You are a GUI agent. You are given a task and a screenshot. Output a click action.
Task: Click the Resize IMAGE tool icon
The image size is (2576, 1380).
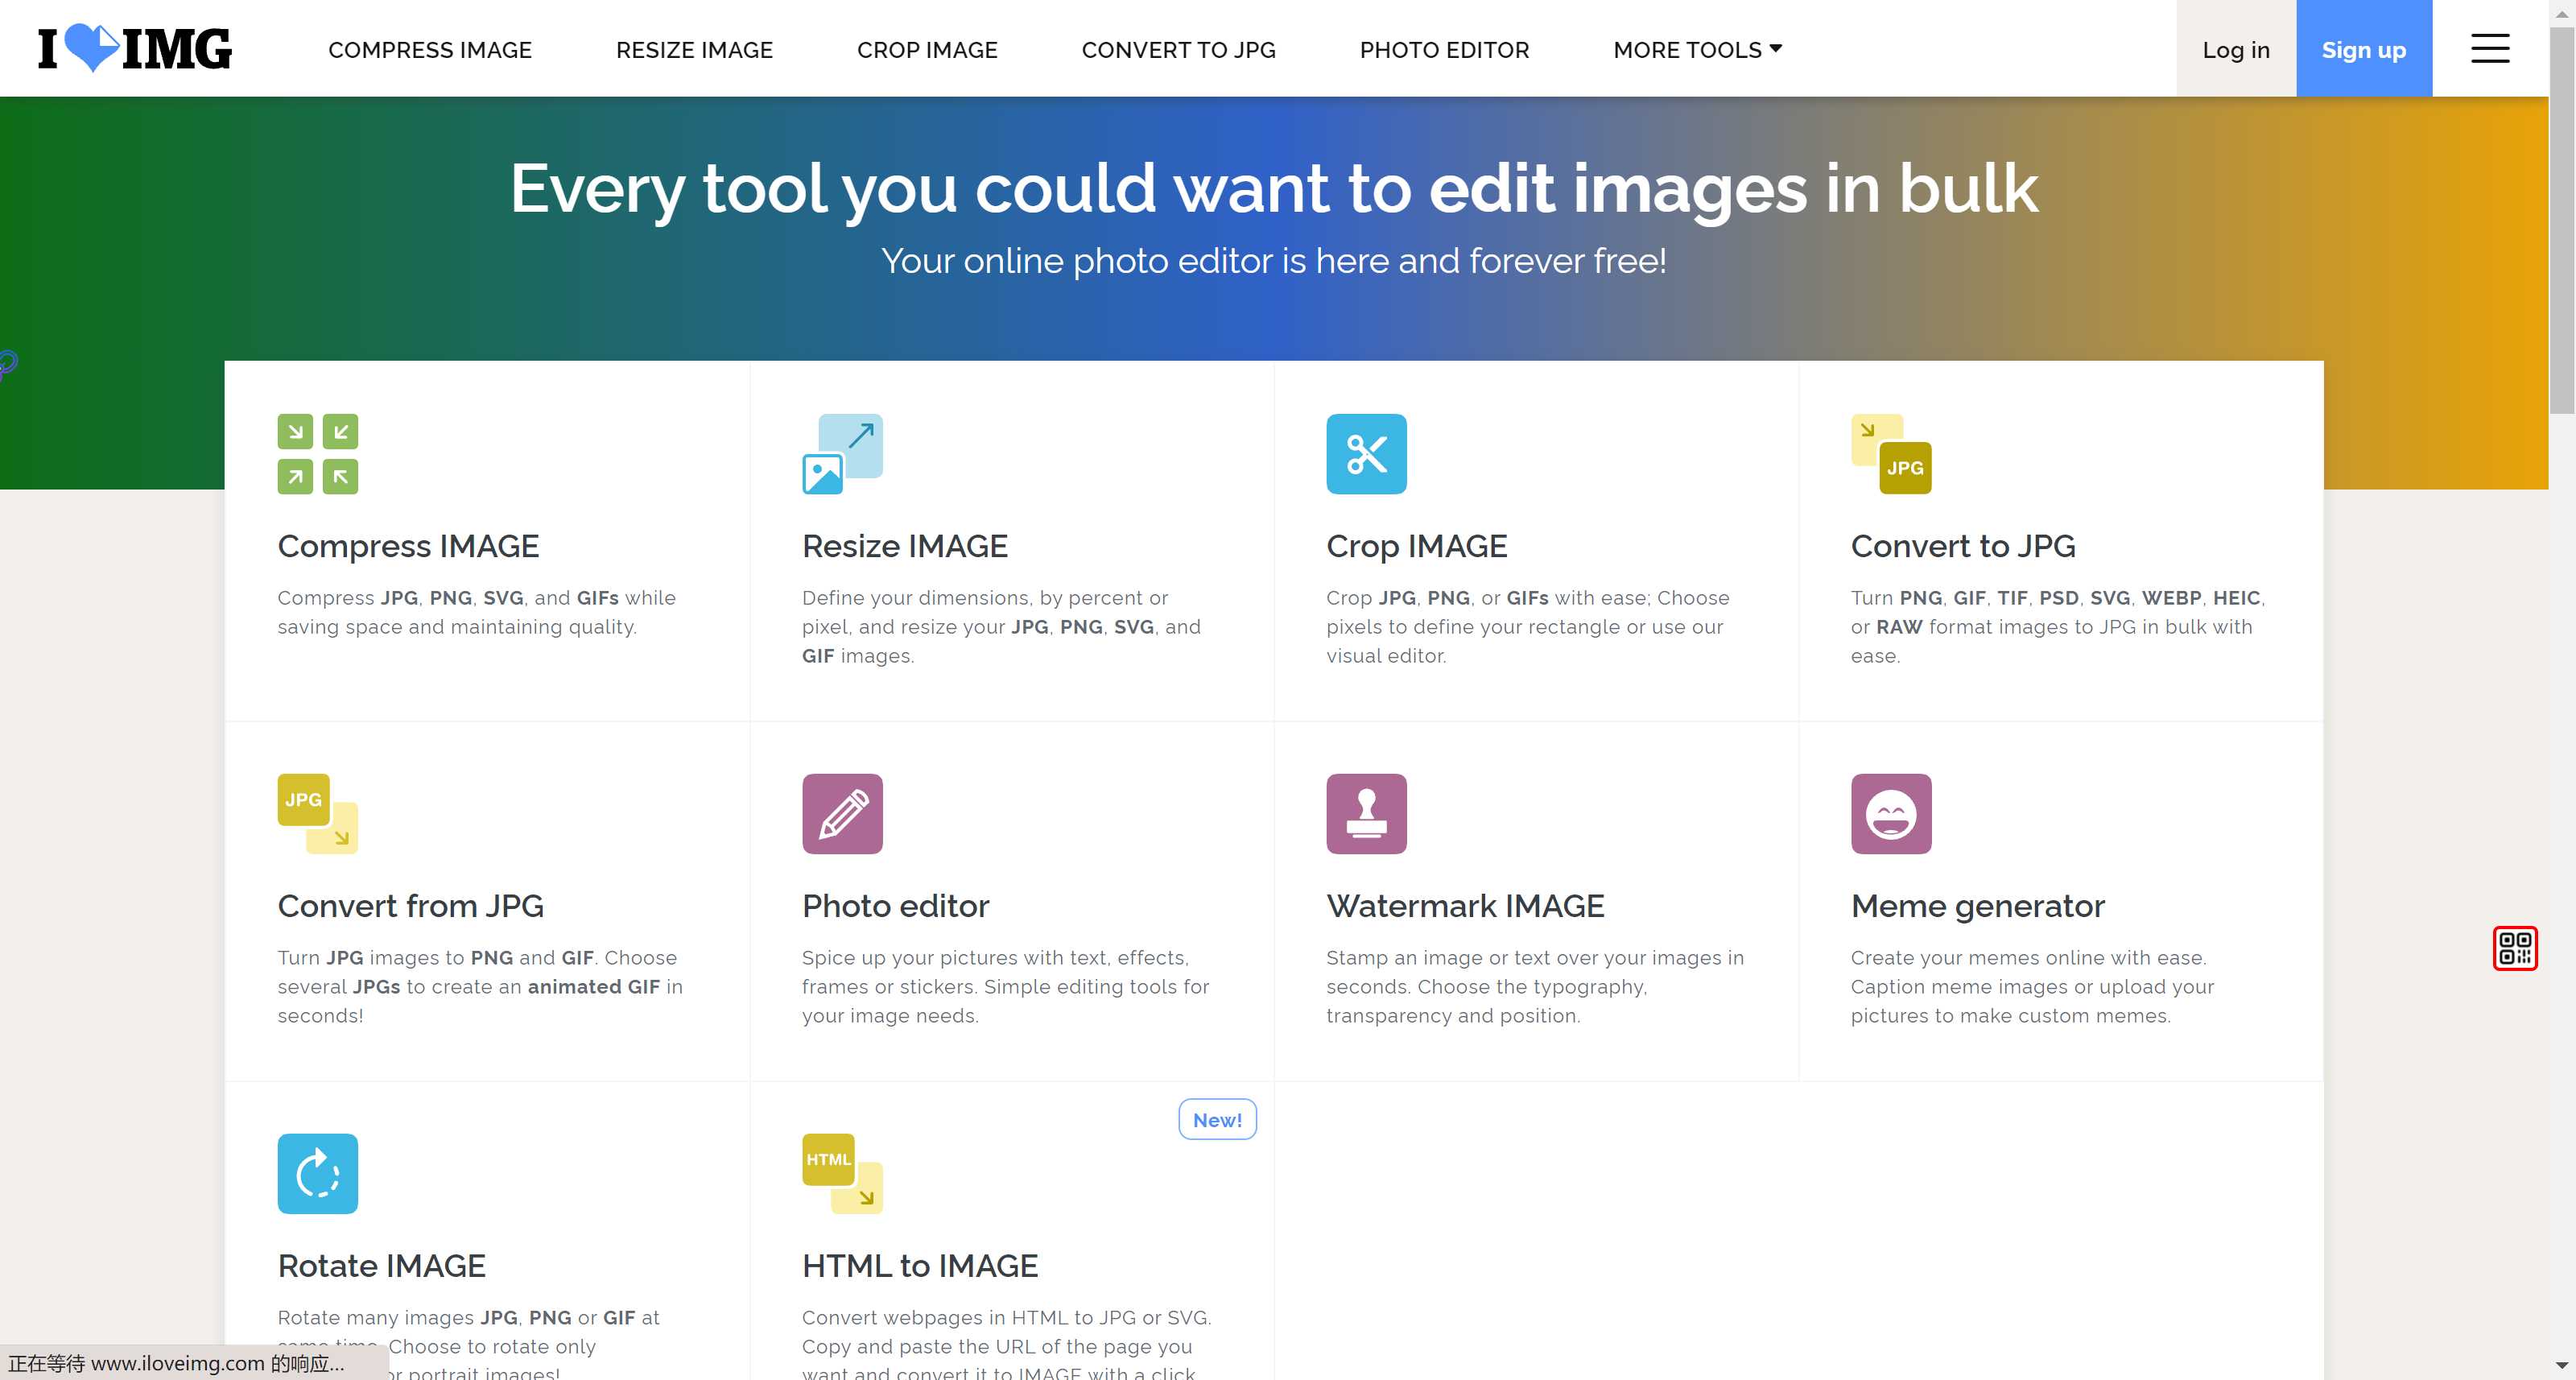click(x=842, y=453)
